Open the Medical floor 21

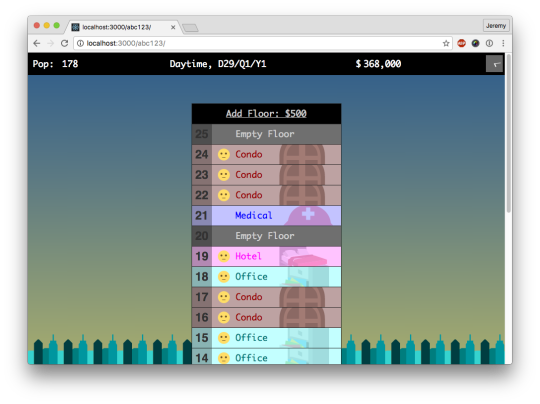tap(267, 216)
